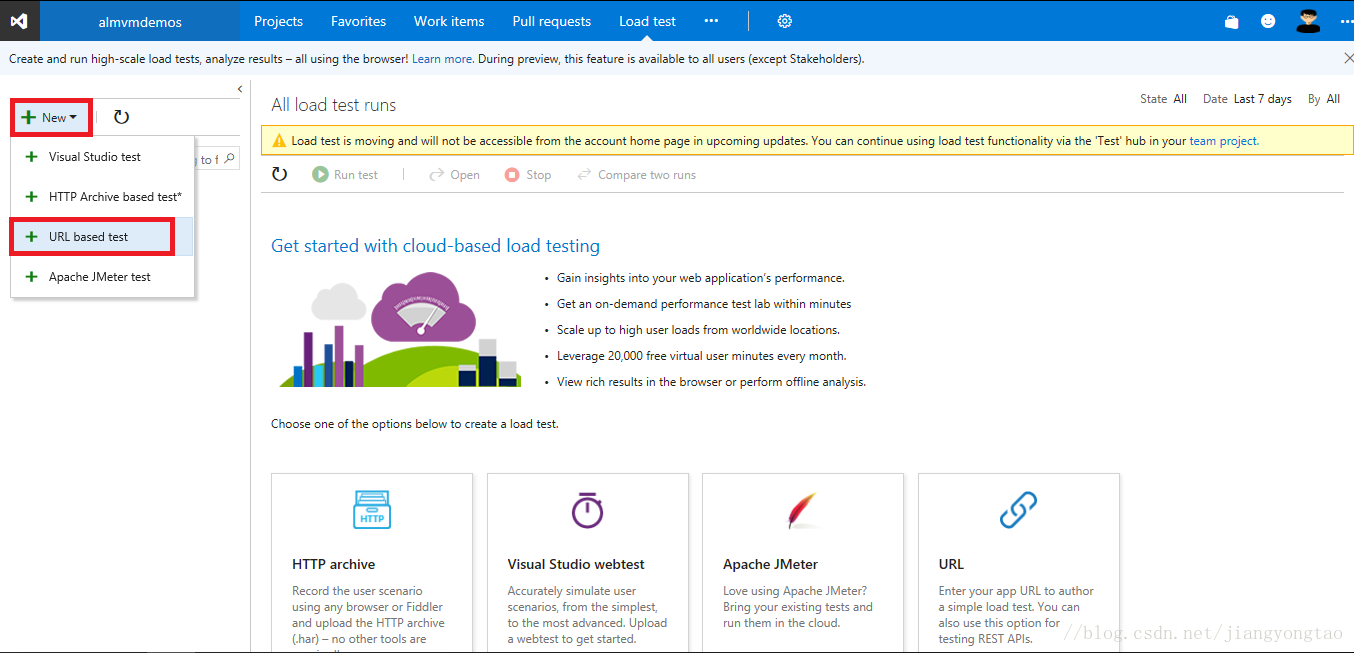Viewport: 1354px width, 653px height.
Task: Follow the team project link
Action: coord(1223,141)
